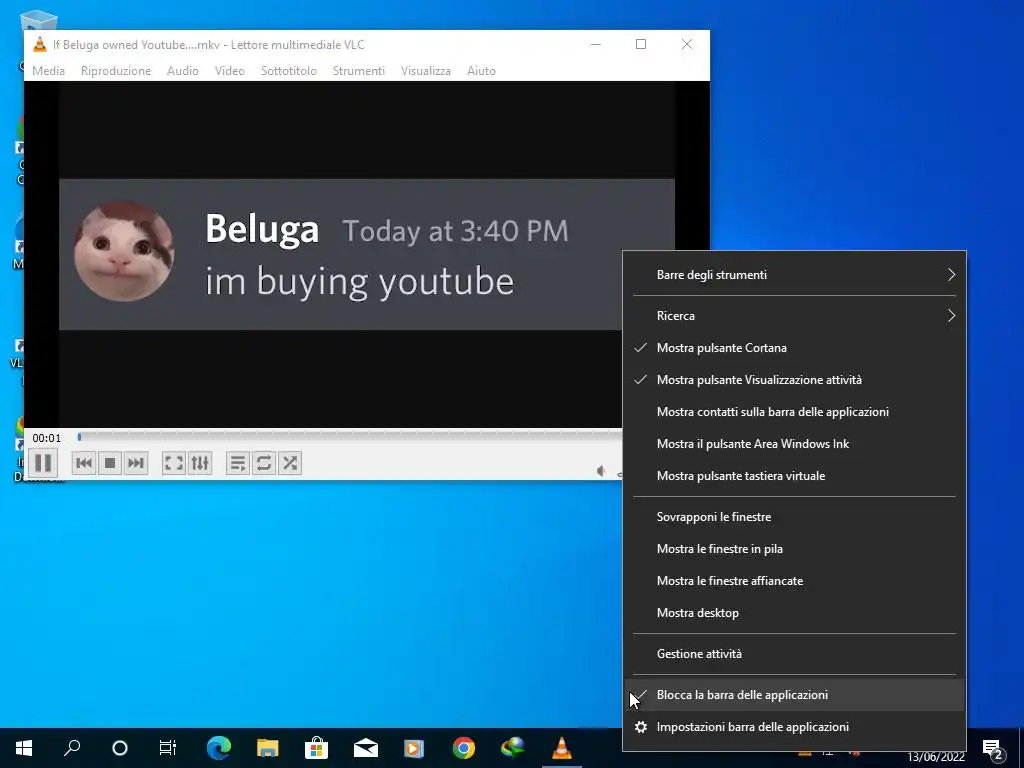Open the Audio menu
Viewport: 1024px width, 768px height.
[x=182, y=71]
